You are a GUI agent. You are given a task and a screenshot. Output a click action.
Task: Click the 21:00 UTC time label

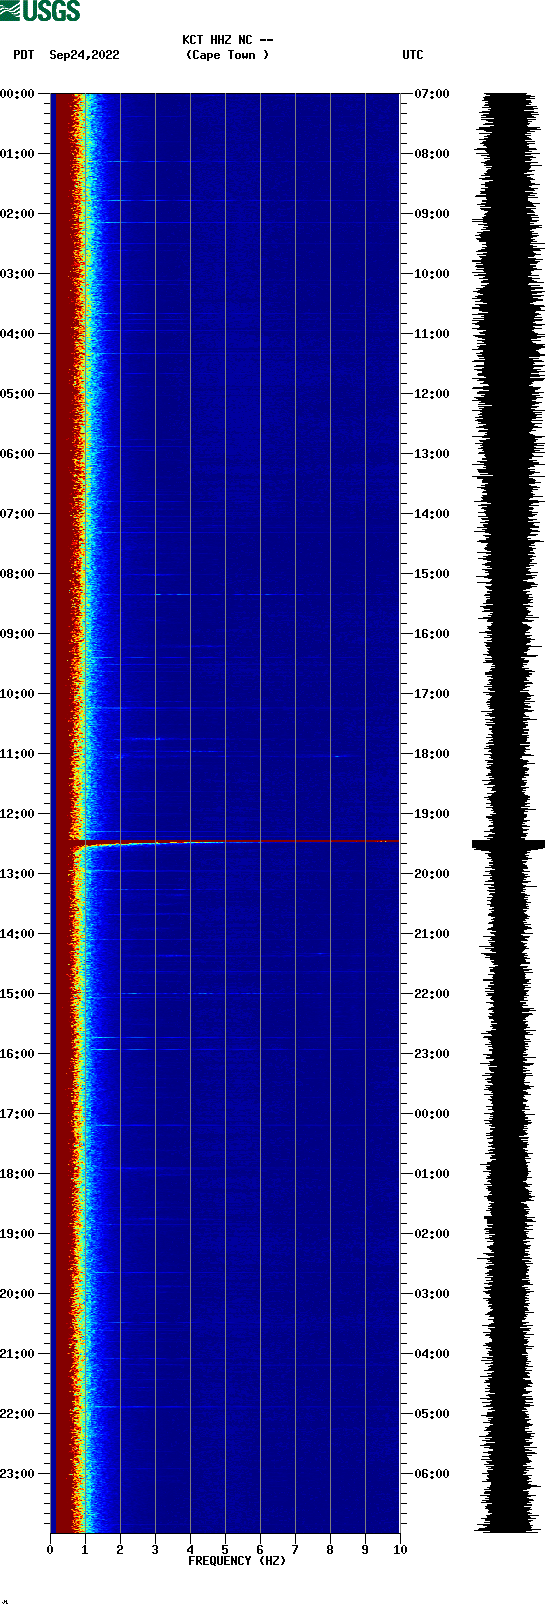[432, 934]
